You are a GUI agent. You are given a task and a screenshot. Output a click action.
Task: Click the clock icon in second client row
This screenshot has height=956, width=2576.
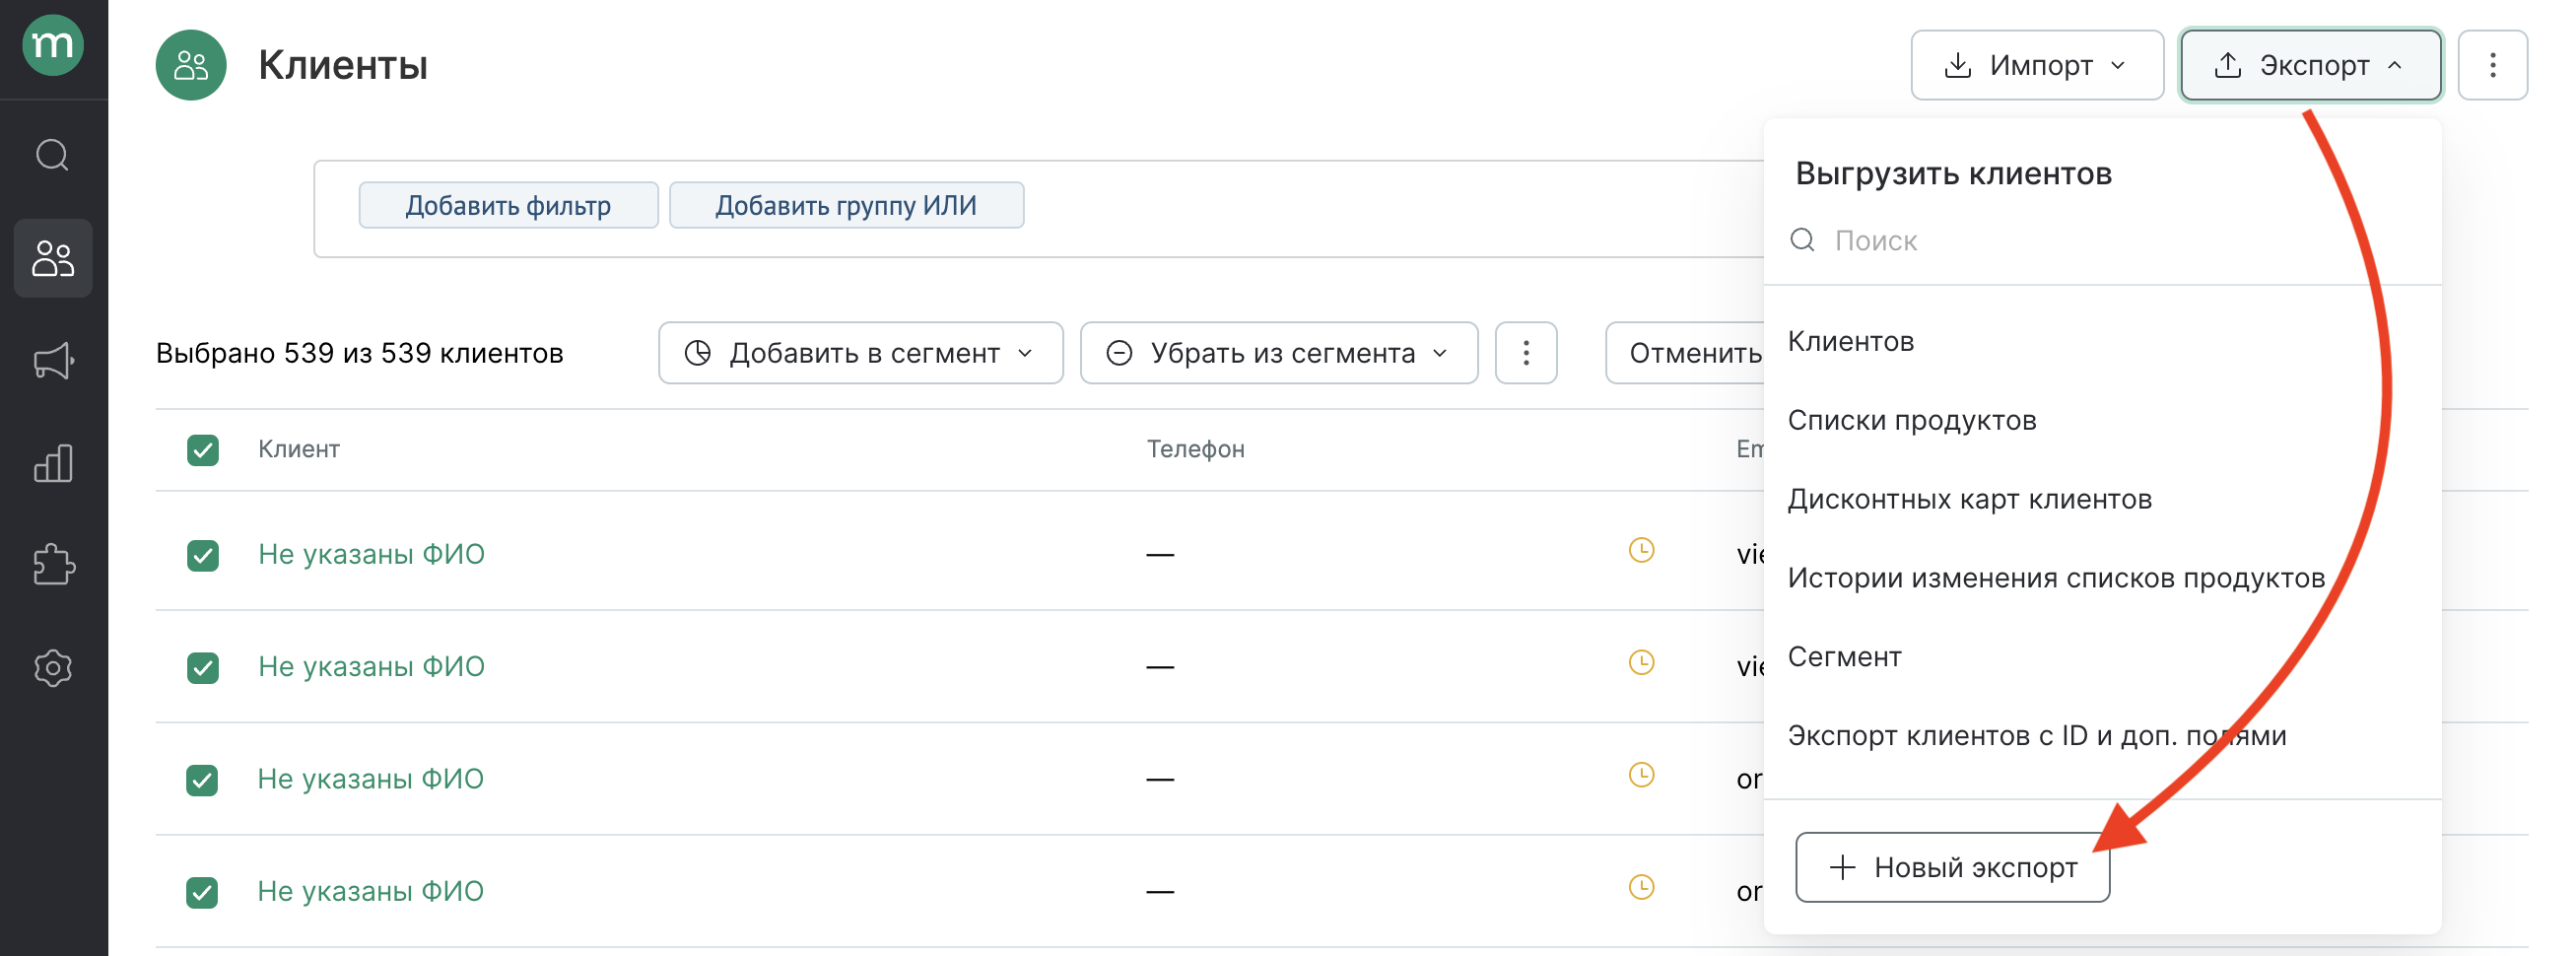point(1641,662)
